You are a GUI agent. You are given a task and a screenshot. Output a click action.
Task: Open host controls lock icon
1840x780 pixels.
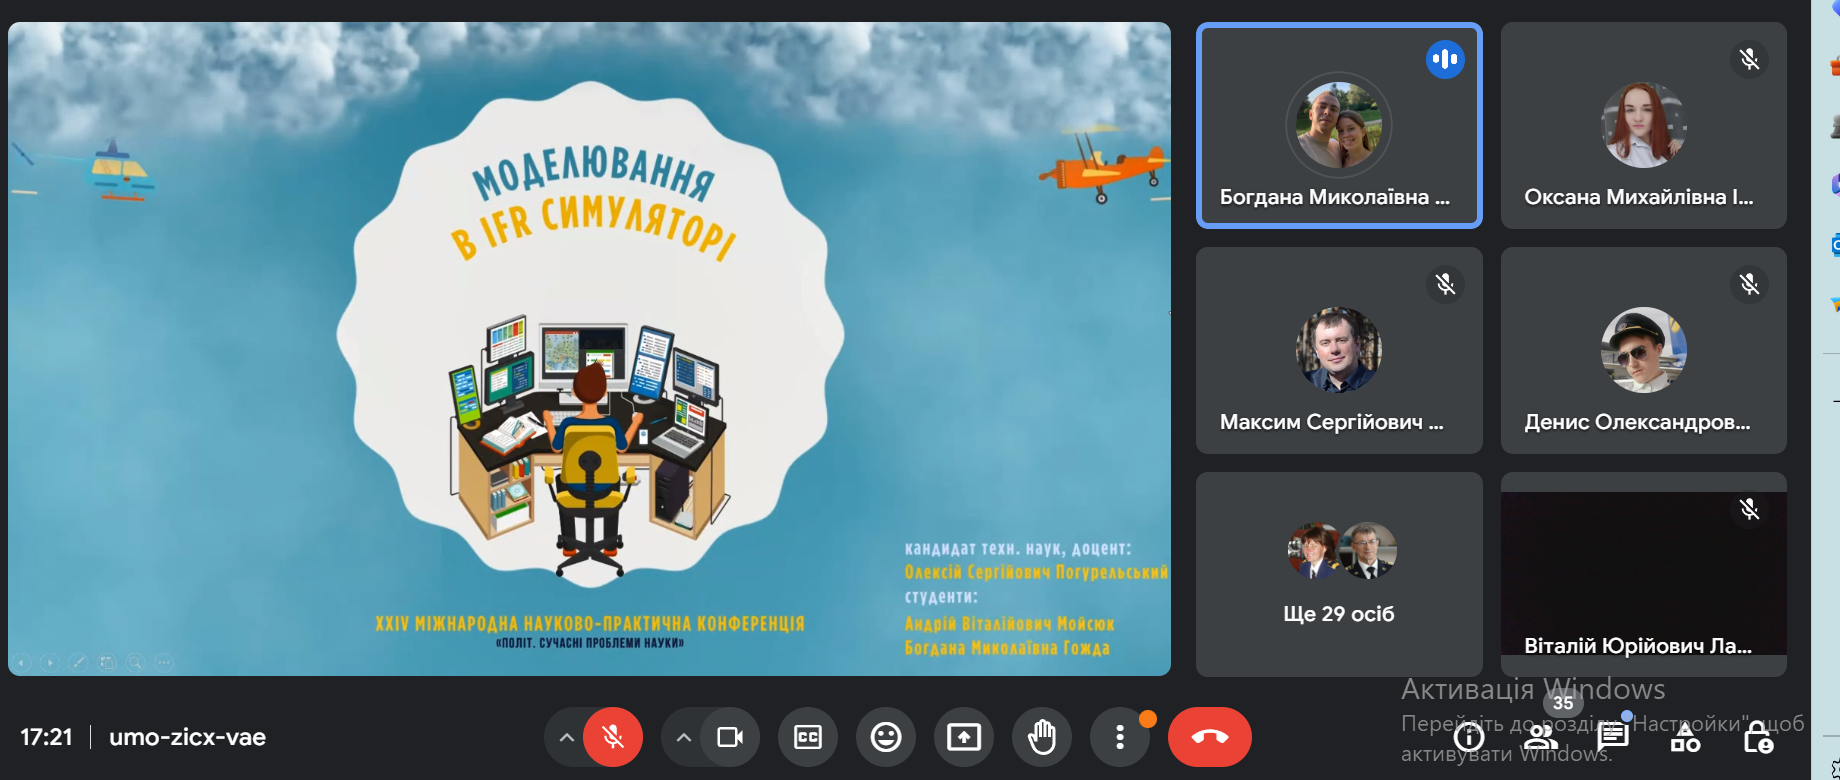(1758, 738)
